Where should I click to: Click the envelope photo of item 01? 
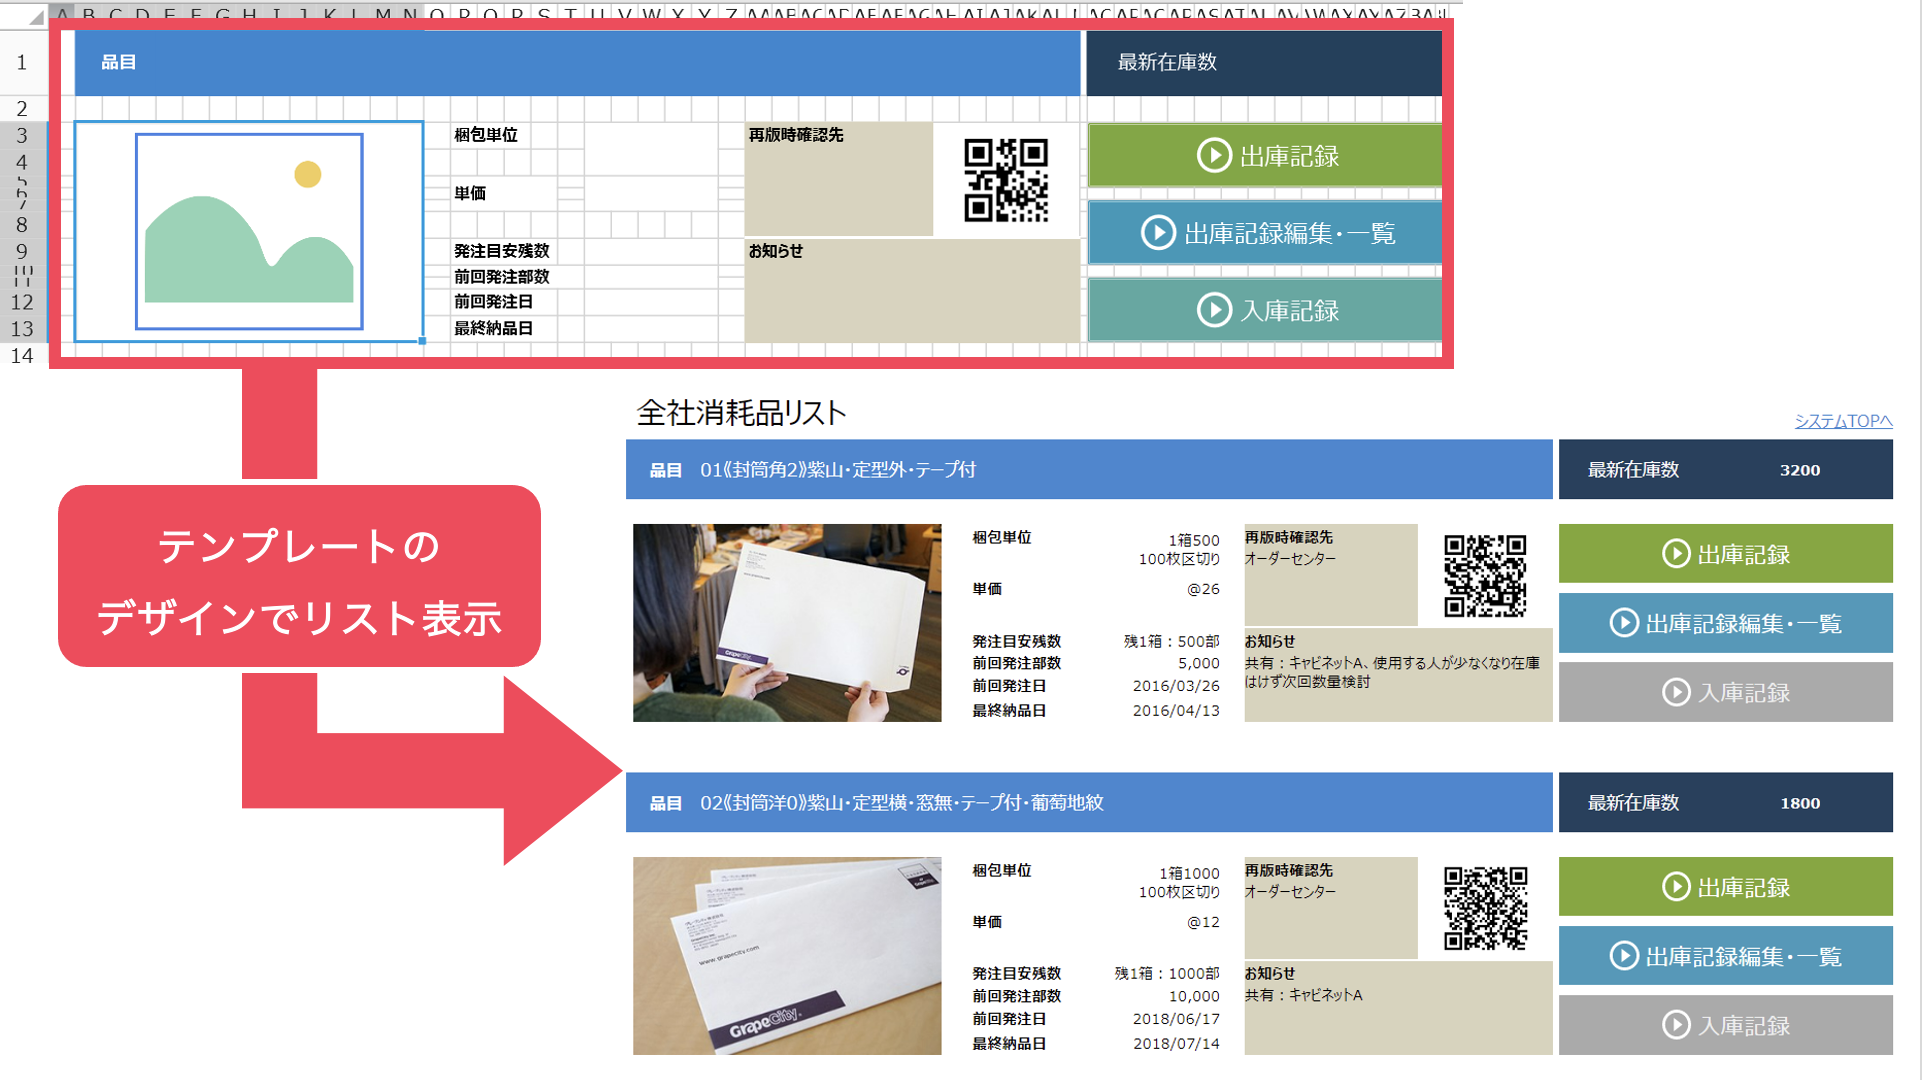click(x=787, y=622)
